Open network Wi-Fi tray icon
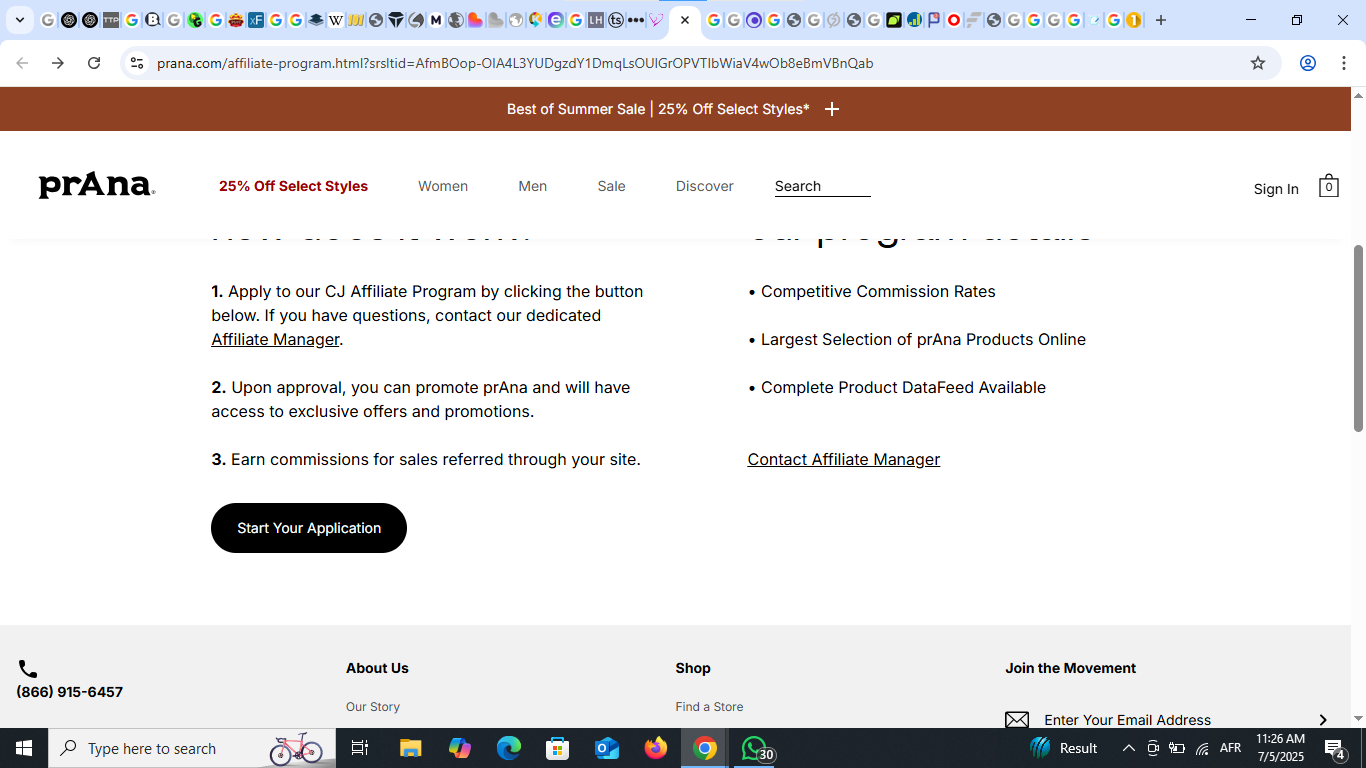 point(1202,748)
